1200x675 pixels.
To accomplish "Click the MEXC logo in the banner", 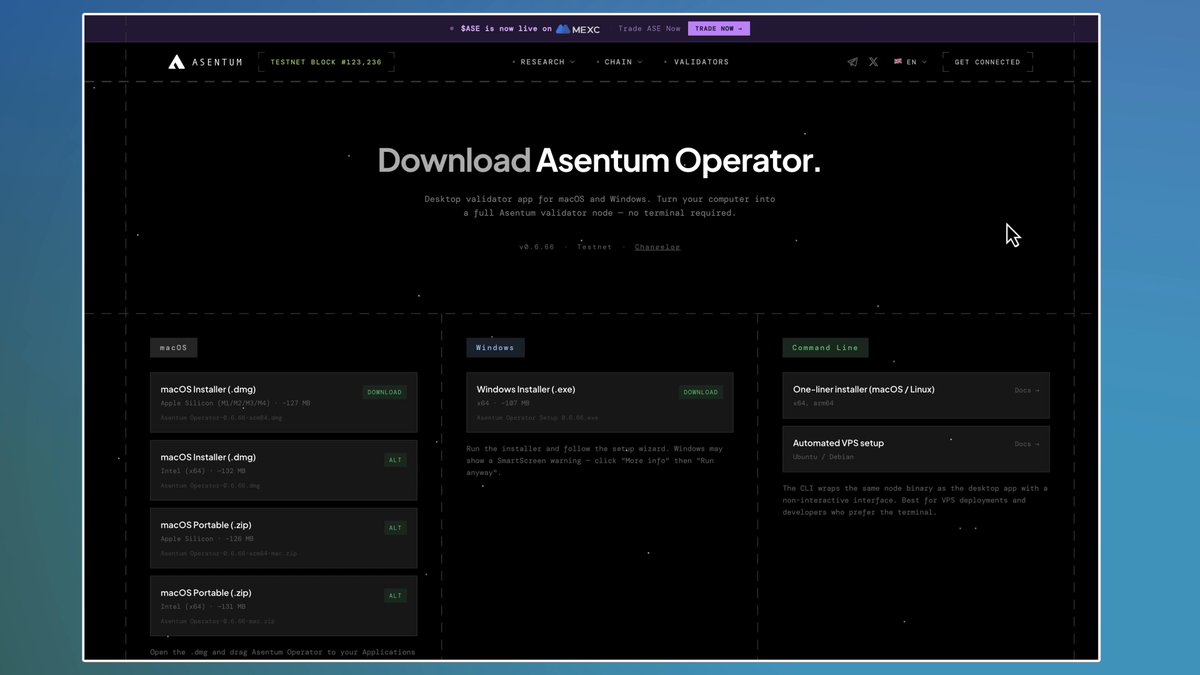I will tap(578, 29).
